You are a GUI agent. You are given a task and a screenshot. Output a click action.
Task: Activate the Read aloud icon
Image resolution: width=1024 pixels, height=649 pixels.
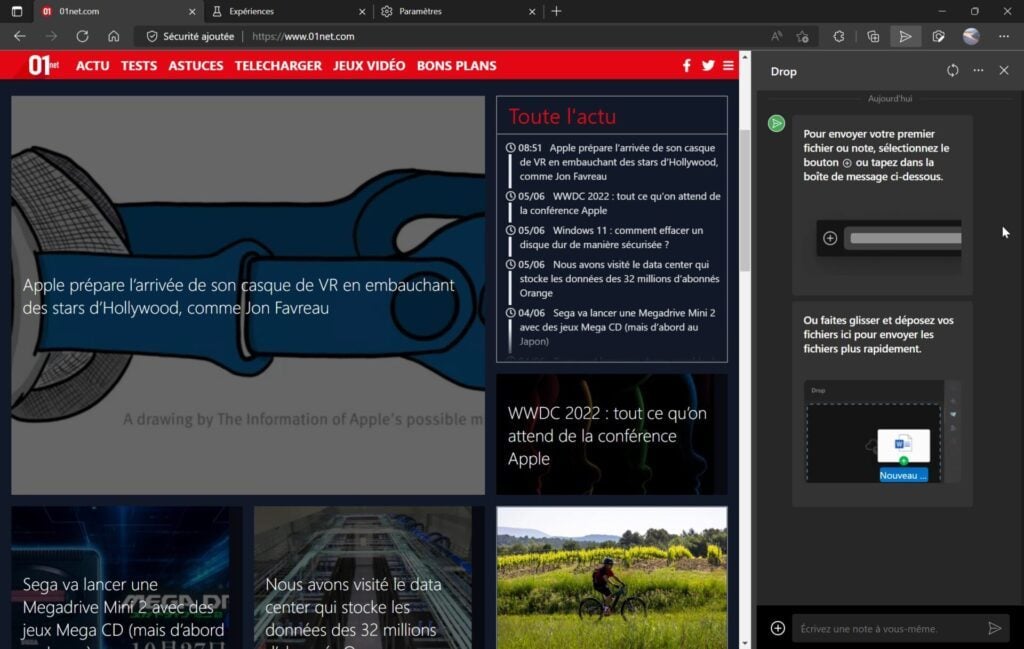click(x=776, y=37)
